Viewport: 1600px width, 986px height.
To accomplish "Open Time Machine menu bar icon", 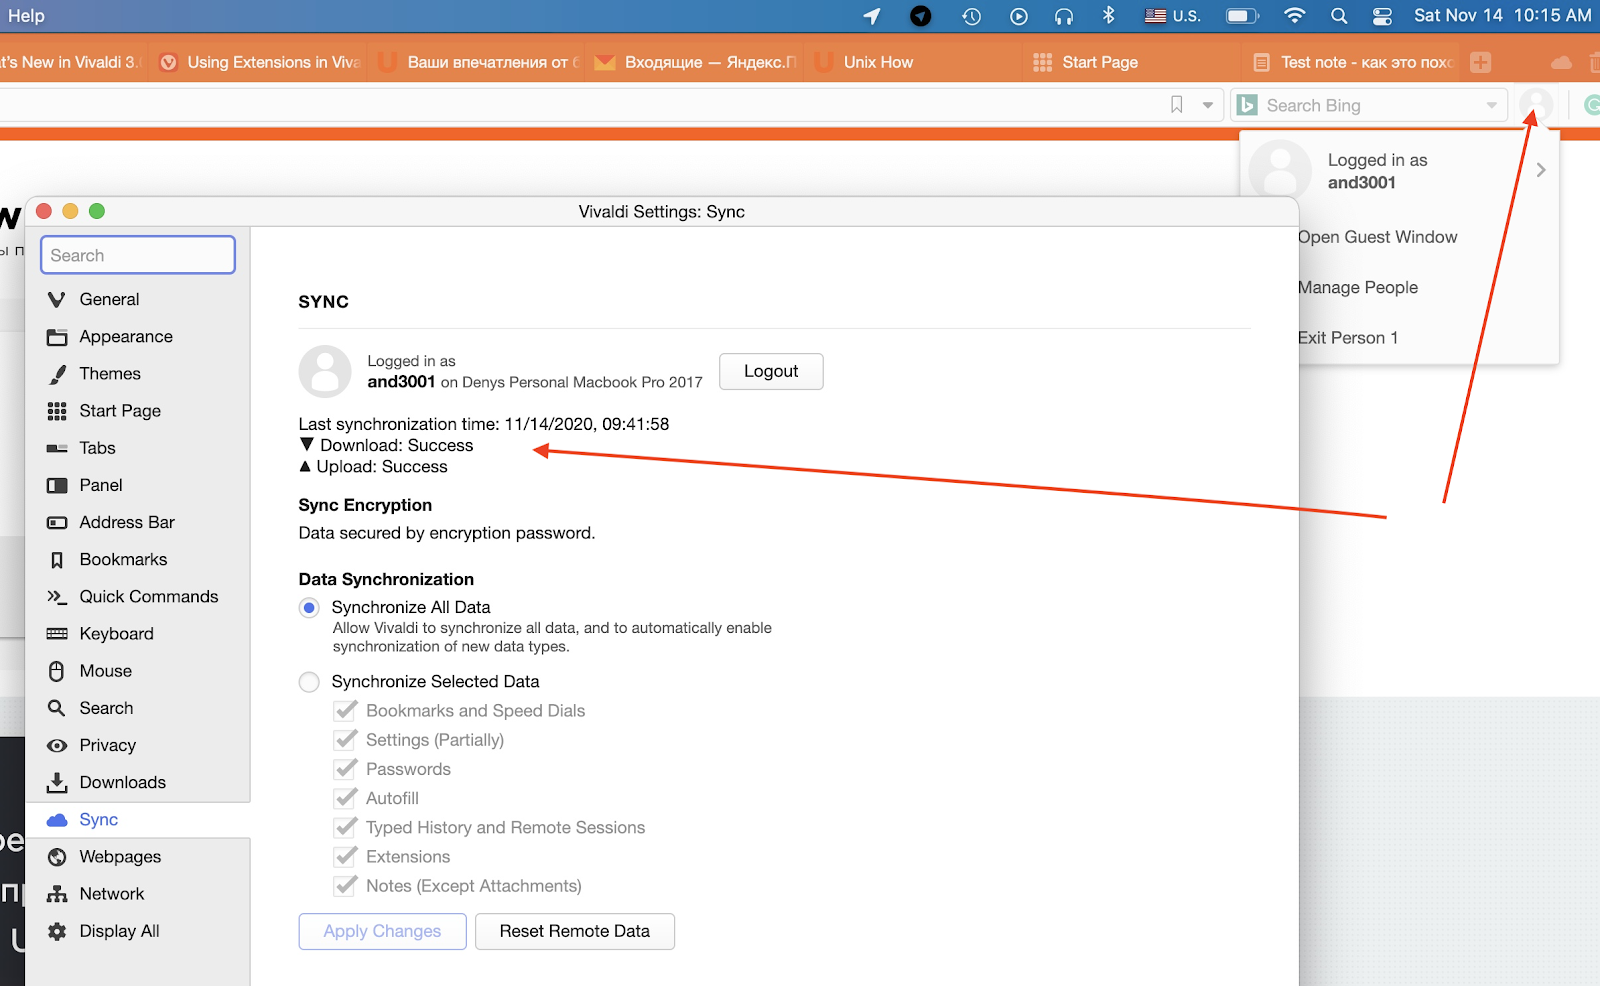I will 971,16.
